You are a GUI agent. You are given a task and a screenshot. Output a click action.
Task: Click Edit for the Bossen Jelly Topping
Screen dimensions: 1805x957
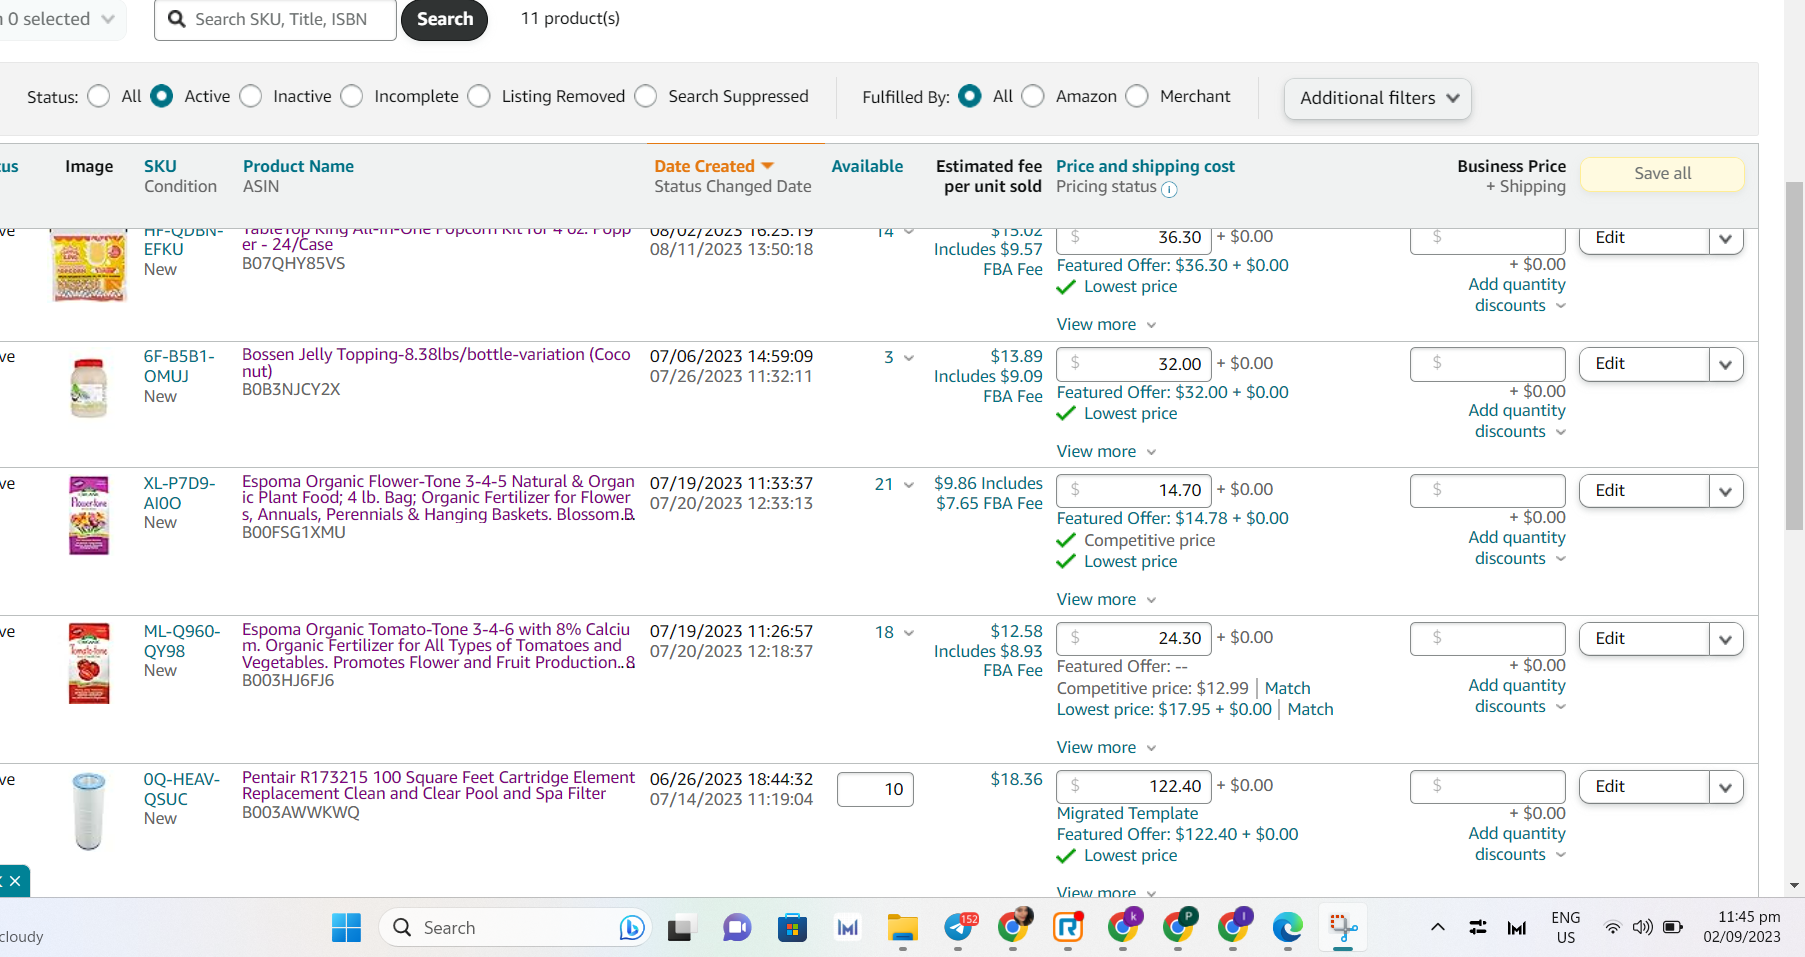tap(1644, 364)
